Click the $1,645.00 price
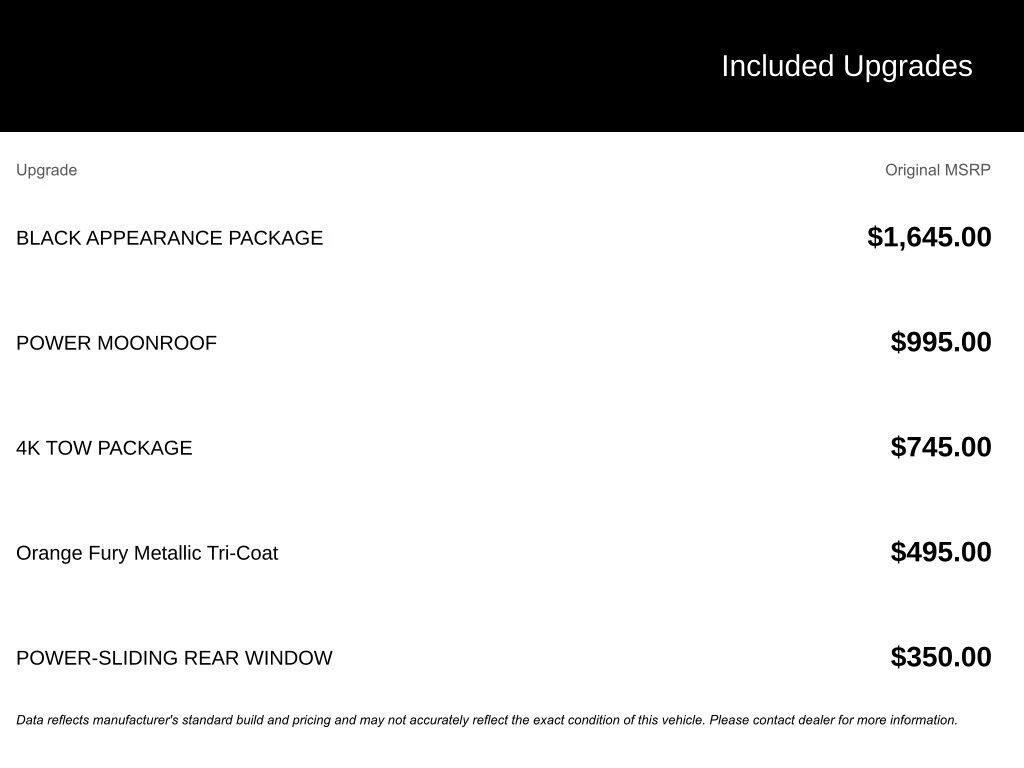Image resolution: width=1024 pixels, height=768 pixels. click(929, 237)
